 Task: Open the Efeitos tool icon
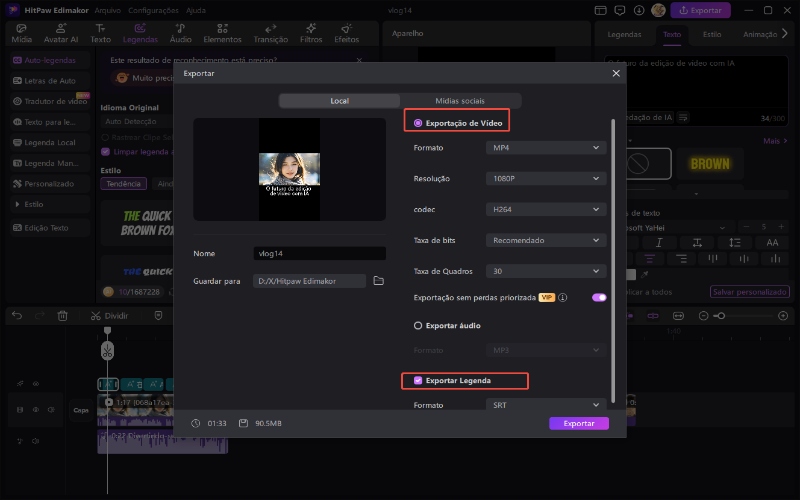pos(346,34)
